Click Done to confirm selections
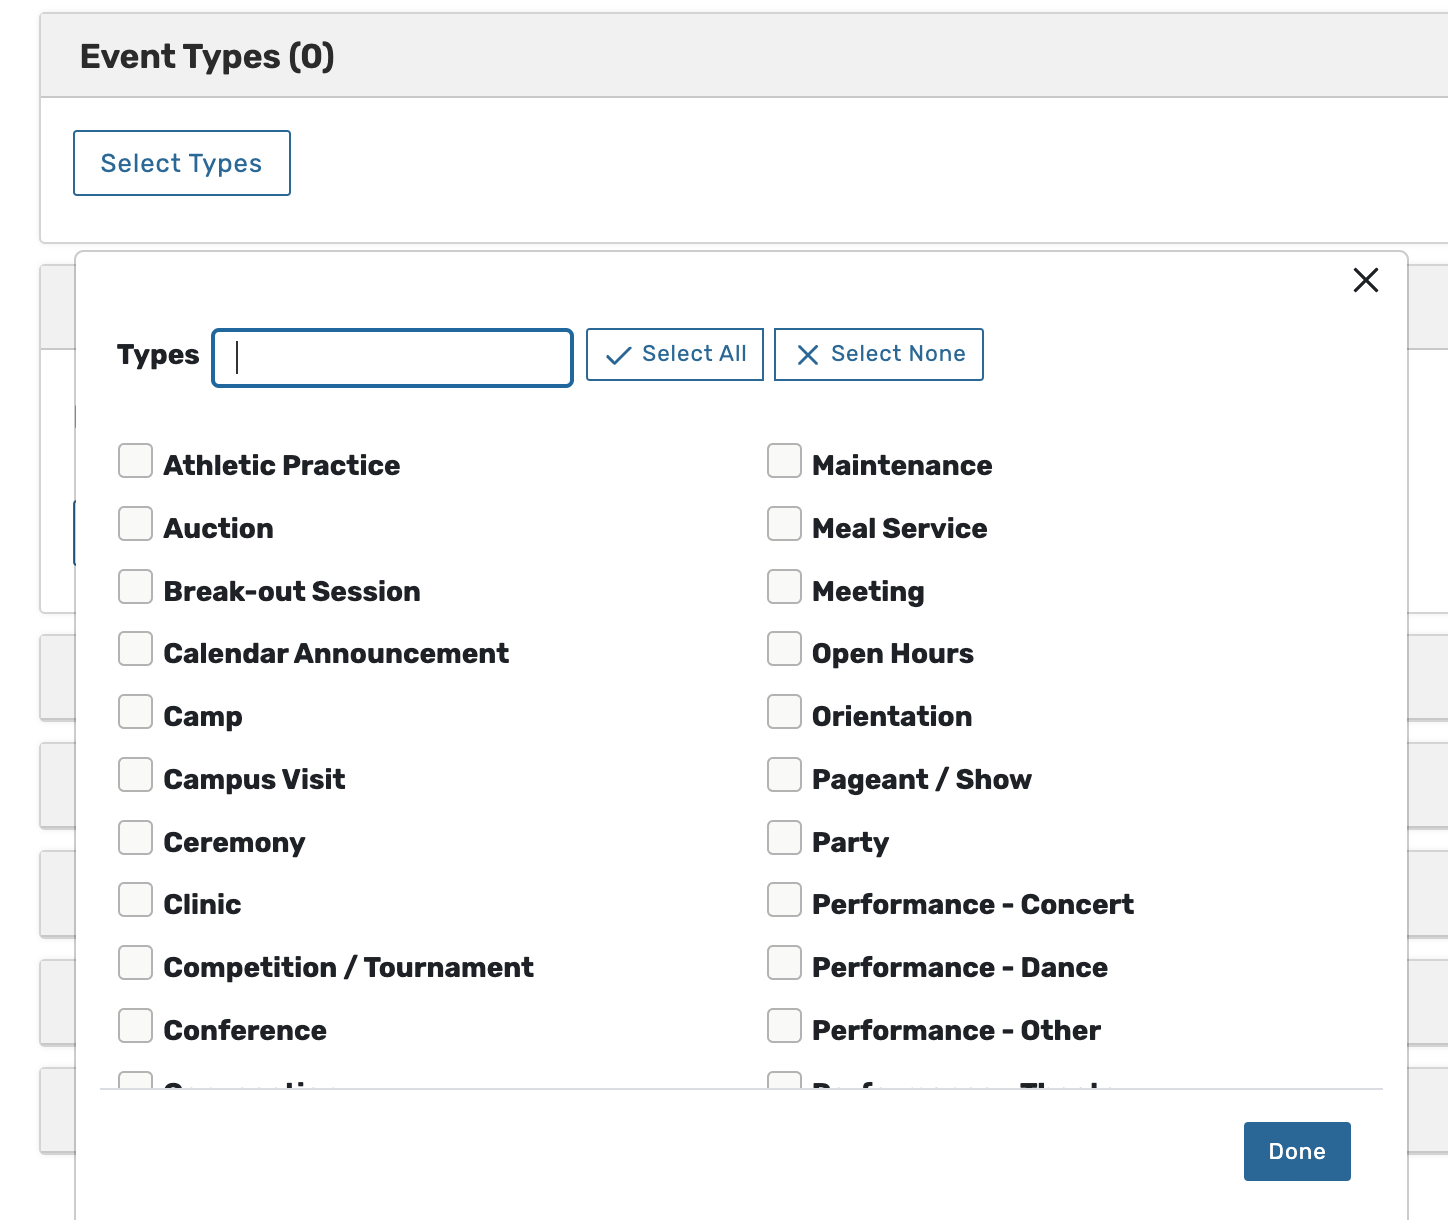 [x=1297, y=1151]
